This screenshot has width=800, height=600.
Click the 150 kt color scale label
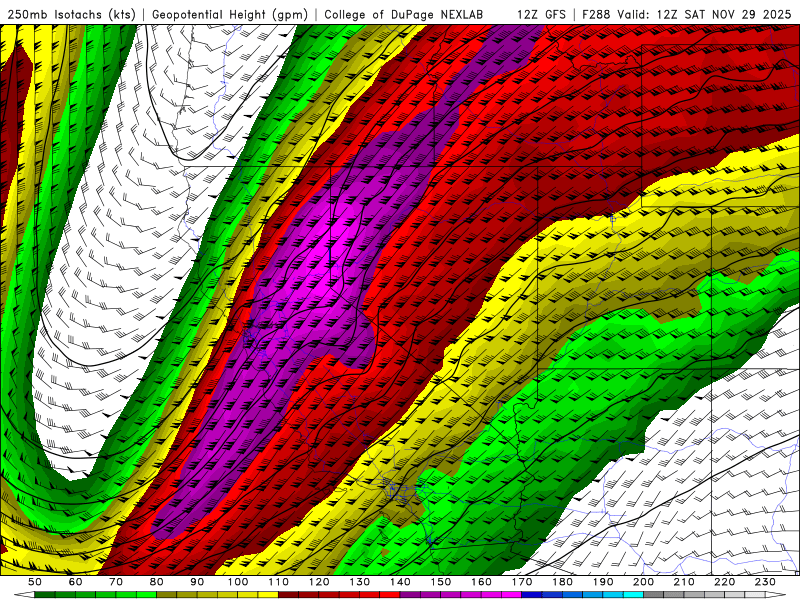pyautogui.click(x=441, y=582)
